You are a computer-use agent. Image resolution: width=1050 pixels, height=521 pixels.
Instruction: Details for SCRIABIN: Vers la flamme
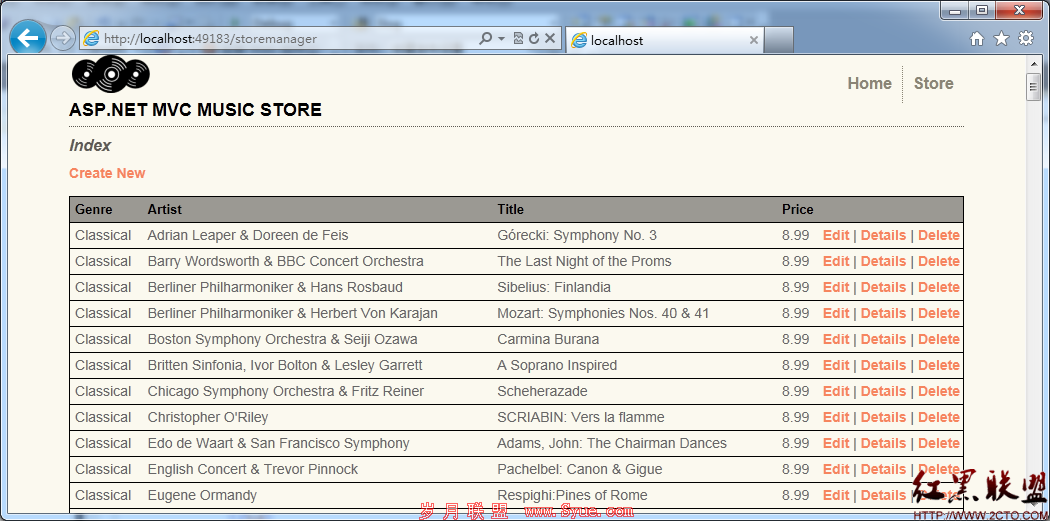883,417
